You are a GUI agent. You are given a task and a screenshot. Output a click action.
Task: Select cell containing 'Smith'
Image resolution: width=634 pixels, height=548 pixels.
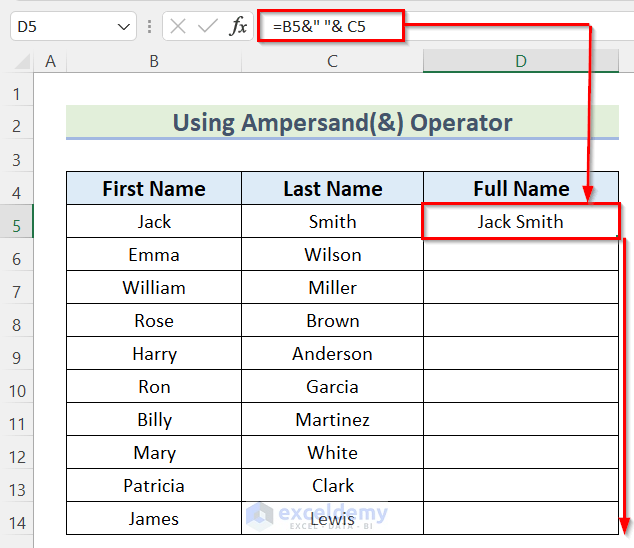point(332,222)
